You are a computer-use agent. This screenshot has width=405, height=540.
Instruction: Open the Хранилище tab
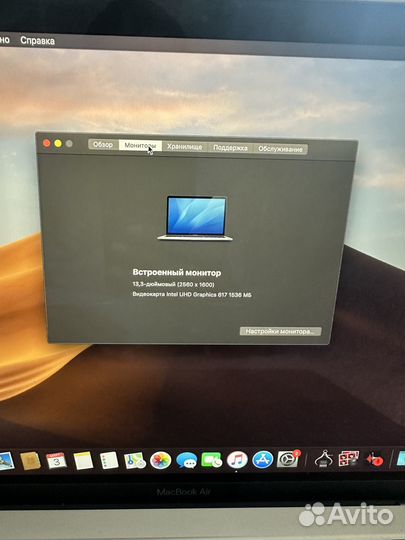pyautogui.click(x=185, y=147)
